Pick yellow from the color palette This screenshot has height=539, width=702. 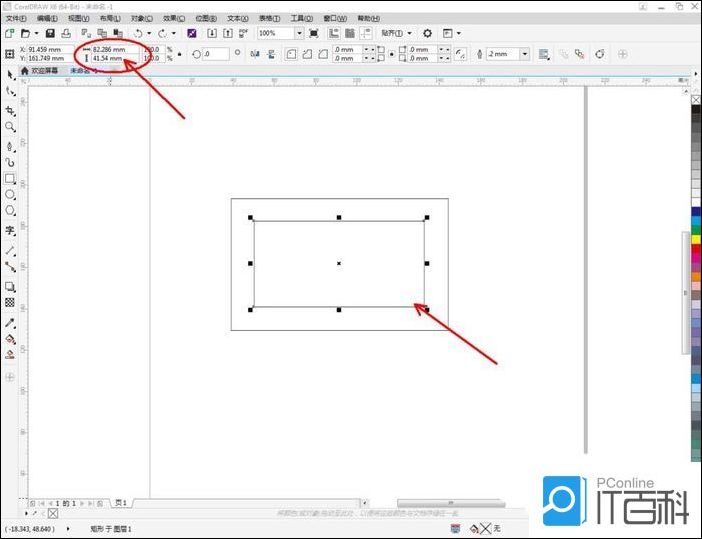tap(696, 240)
